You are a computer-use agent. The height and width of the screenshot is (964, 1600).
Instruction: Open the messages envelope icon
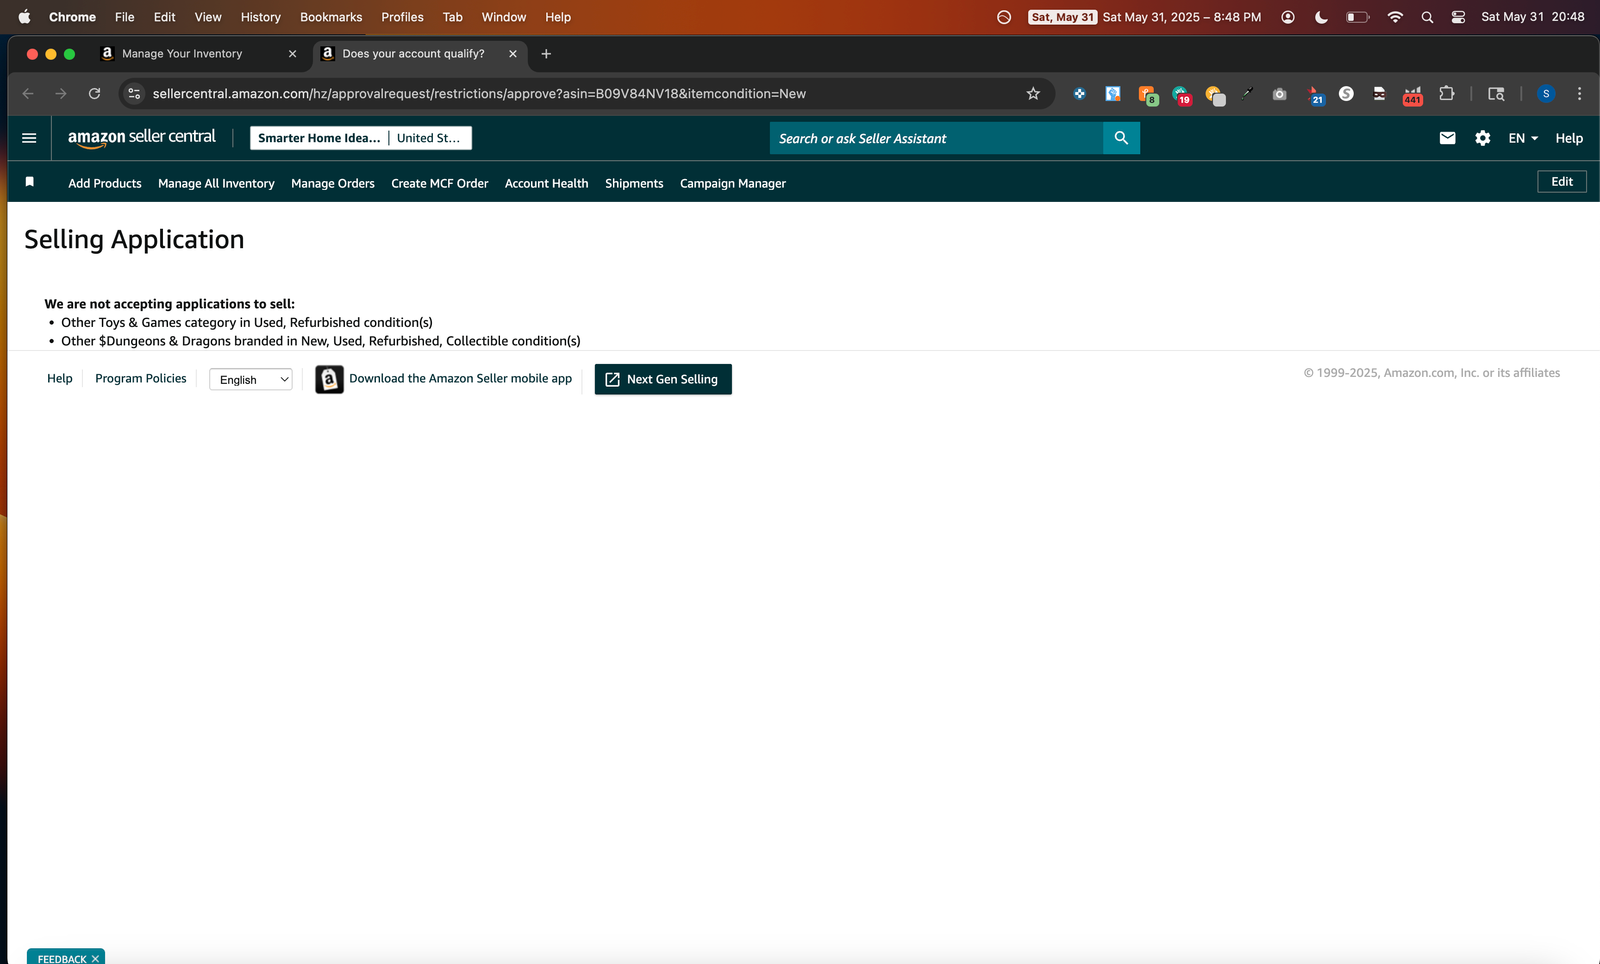[1447, 138]
